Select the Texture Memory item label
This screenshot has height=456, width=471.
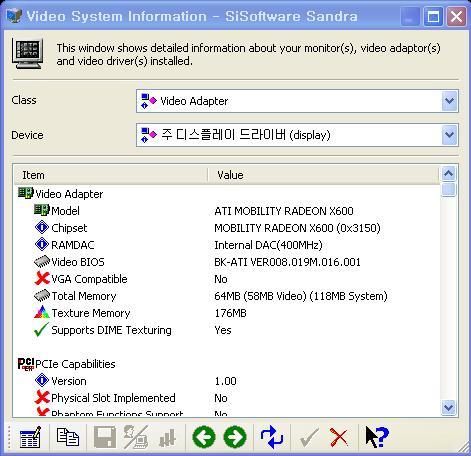tap(91, 313)
